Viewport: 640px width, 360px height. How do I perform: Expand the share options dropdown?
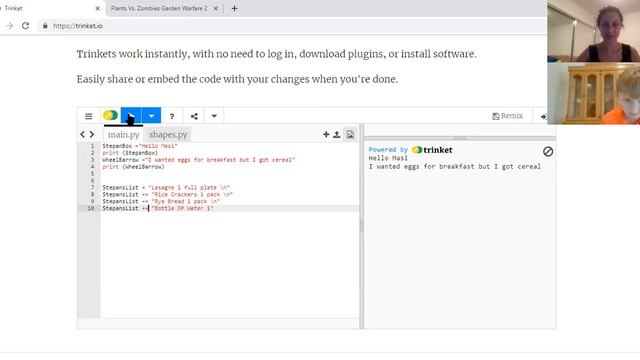point(214,116)
